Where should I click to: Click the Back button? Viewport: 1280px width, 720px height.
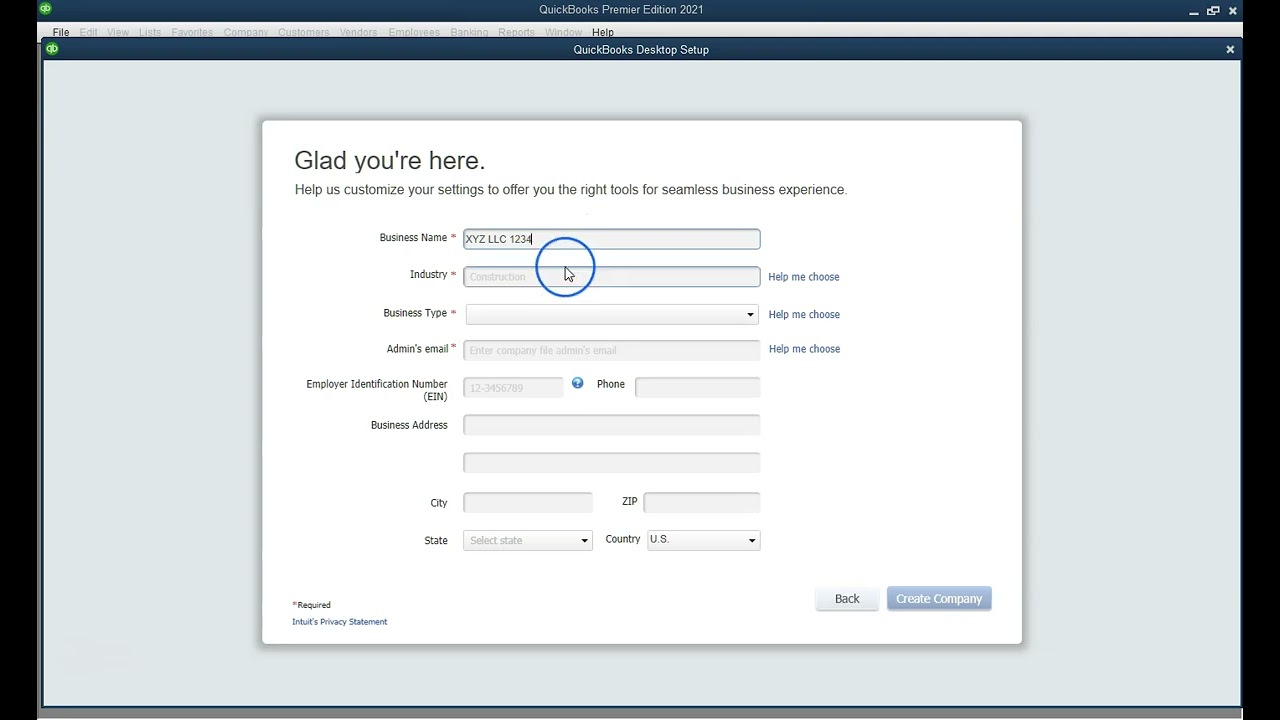pos(847,599)
